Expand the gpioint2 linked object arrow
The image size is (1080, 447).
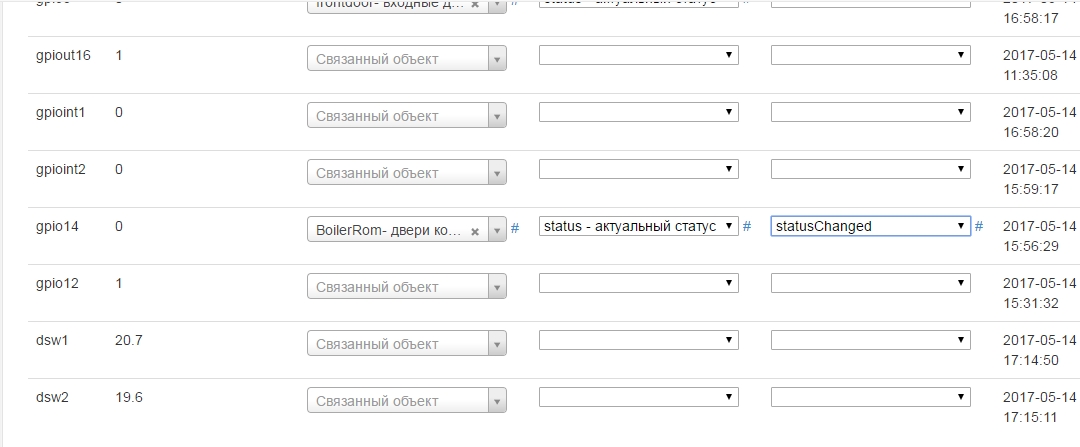(x=496, y=173)
